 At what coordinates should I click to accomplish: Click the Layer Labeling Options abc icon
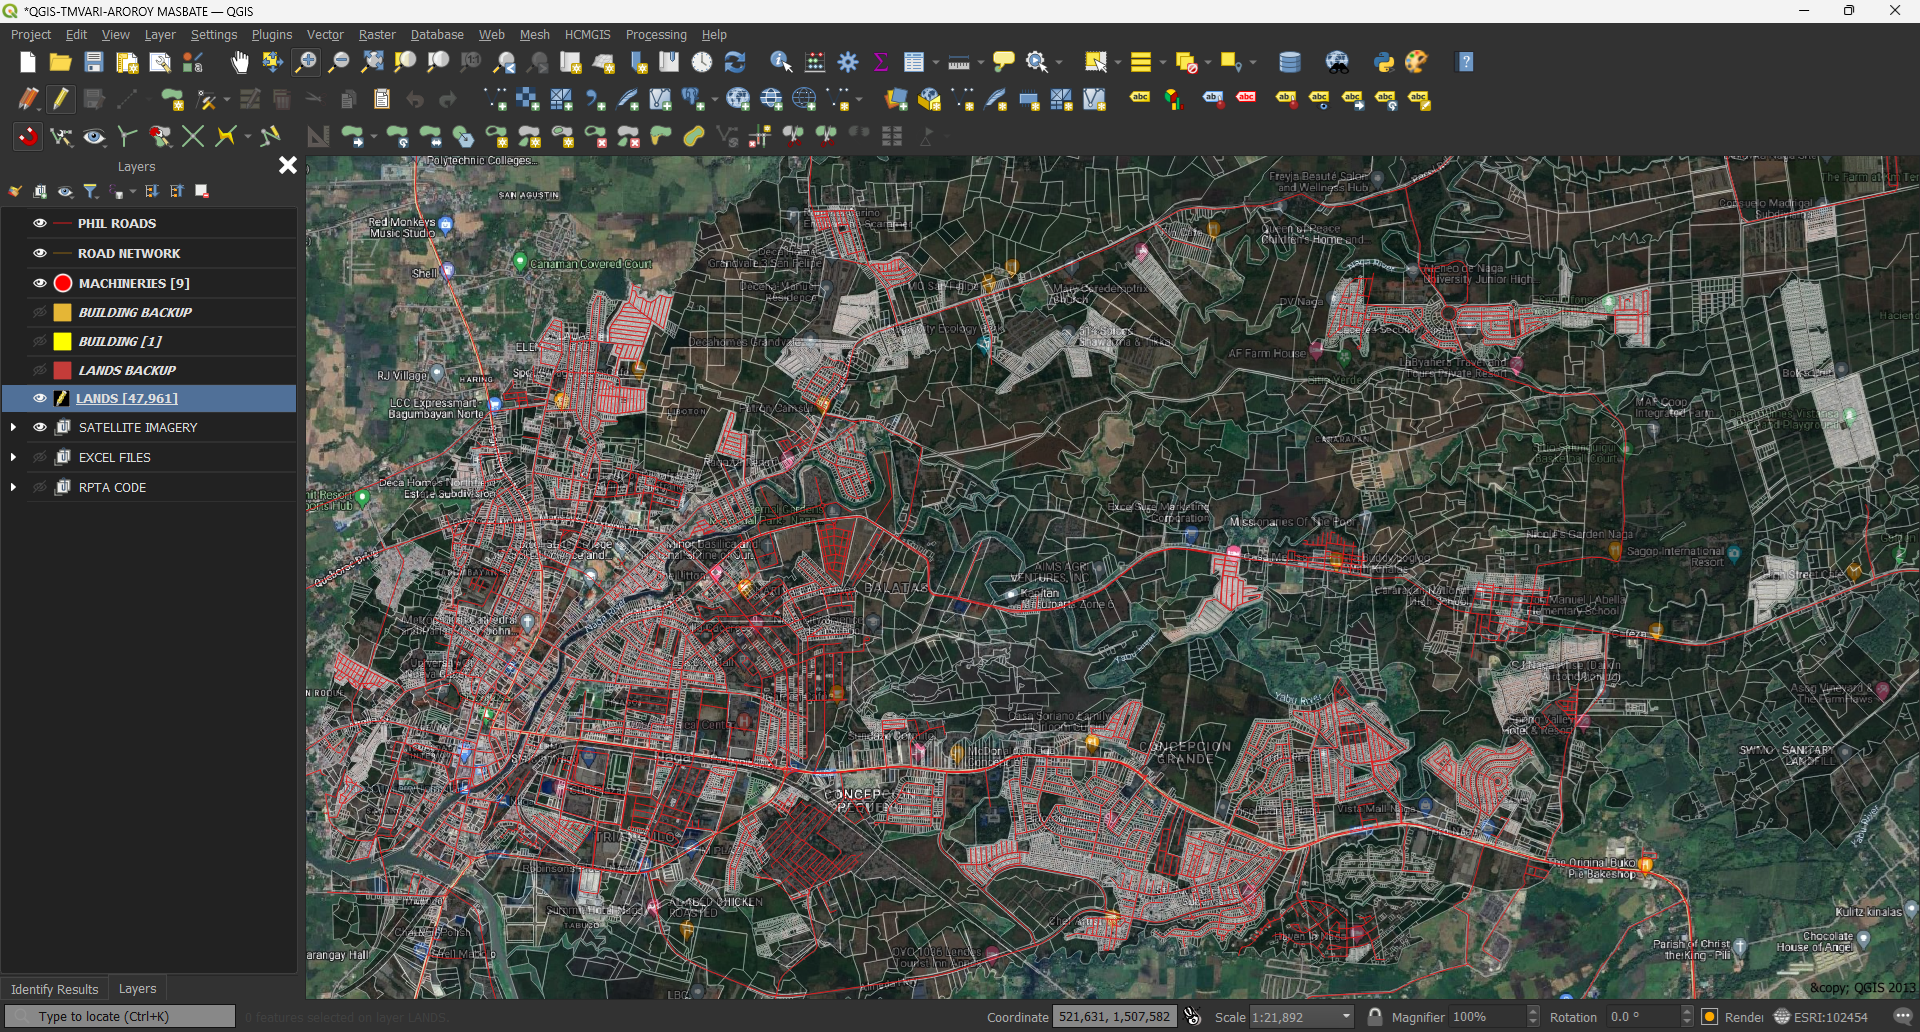pyautogui.click(x=1140, y=99)
